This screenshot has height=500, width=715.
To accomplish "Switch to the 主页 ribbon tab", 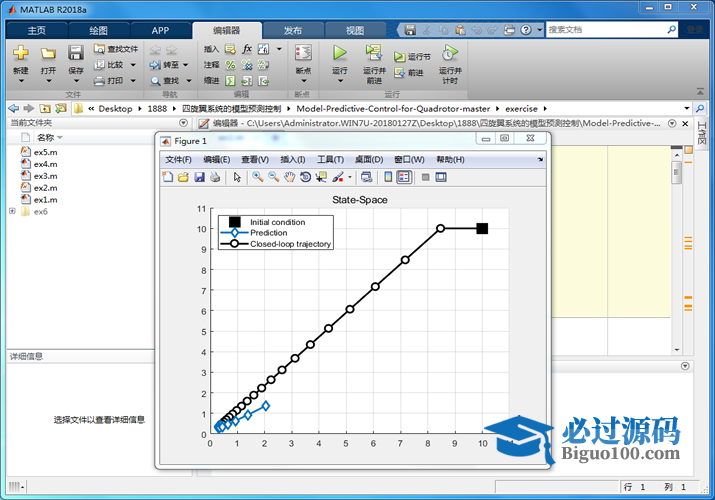I will coord(36,31).
